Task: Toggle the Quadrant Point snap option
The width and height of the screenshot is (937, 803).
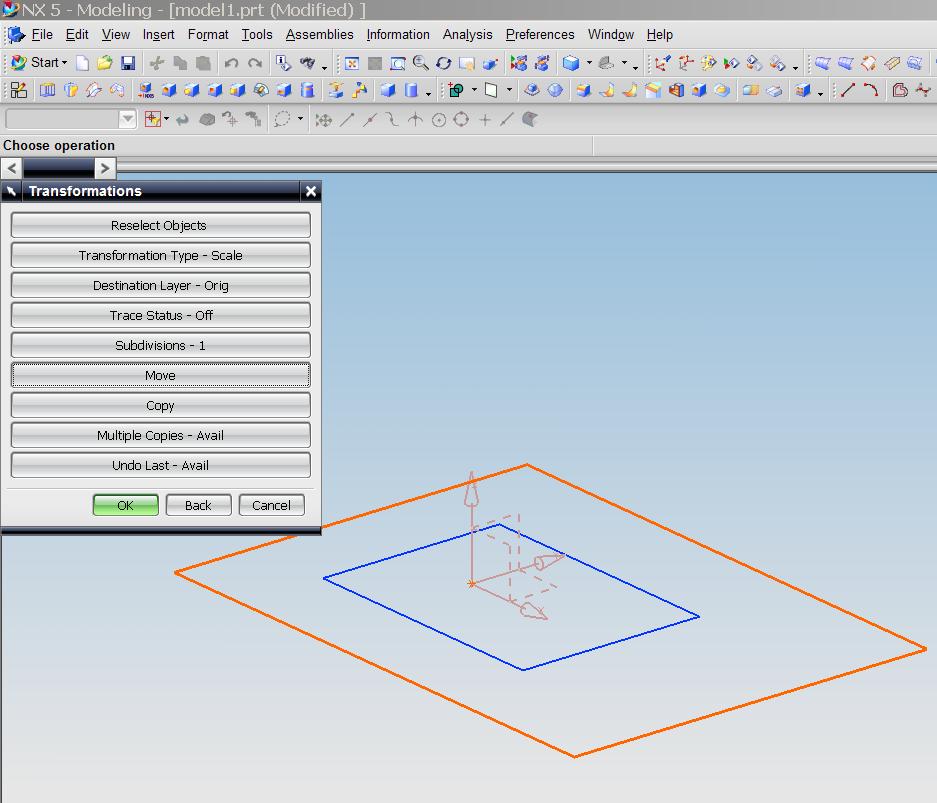Action: [461, 120]
